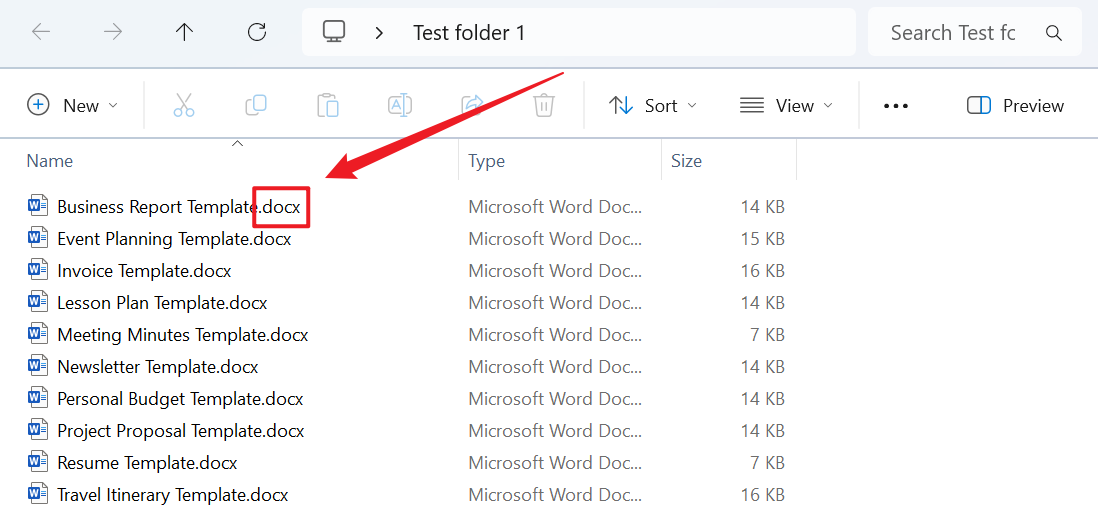Click the Cut scissors icon

(184, 105)
